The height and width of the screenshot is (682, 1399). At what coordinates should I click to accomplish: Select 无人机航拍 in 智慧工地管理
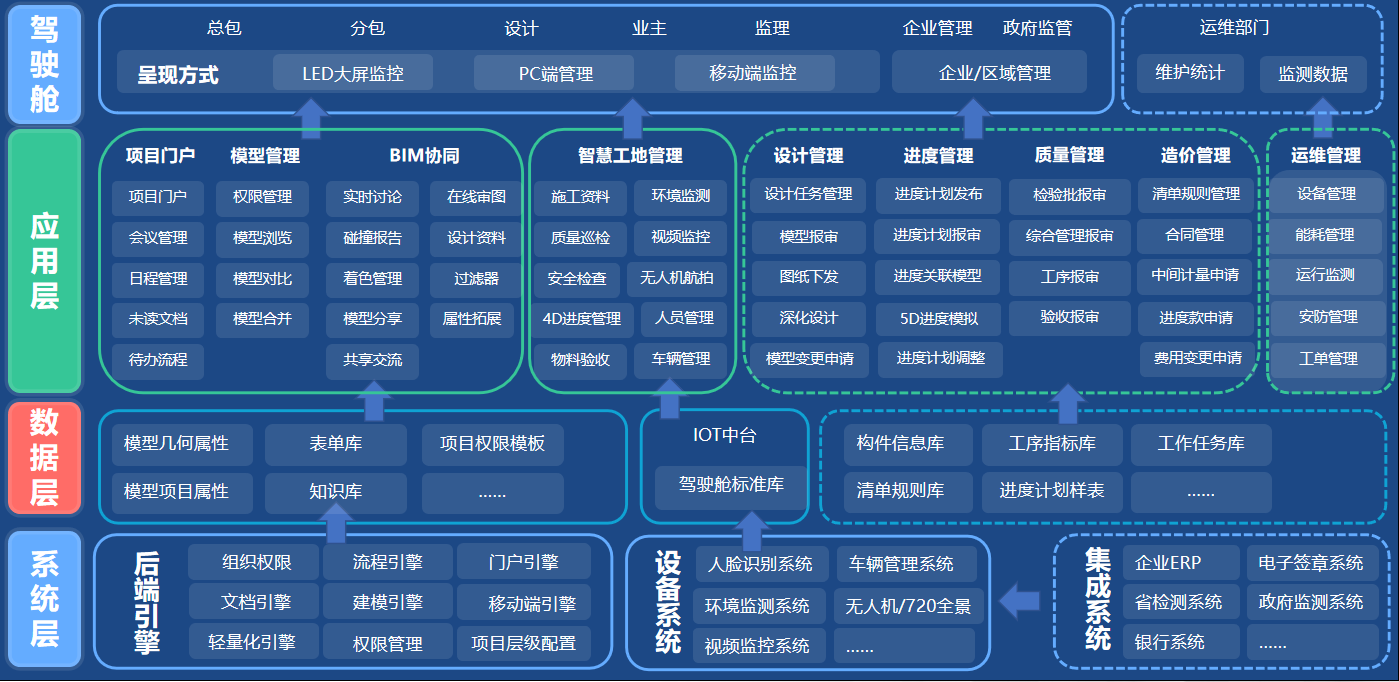(x=677, y=278)
